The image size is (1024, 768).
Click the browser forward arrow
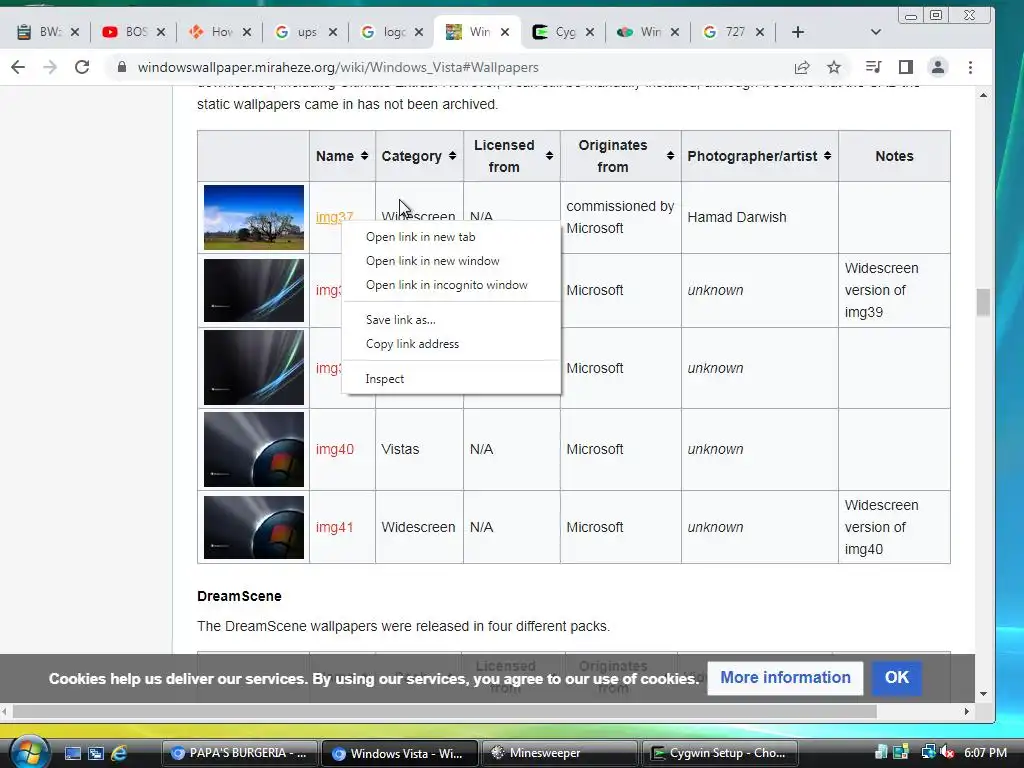click(50, 67)
